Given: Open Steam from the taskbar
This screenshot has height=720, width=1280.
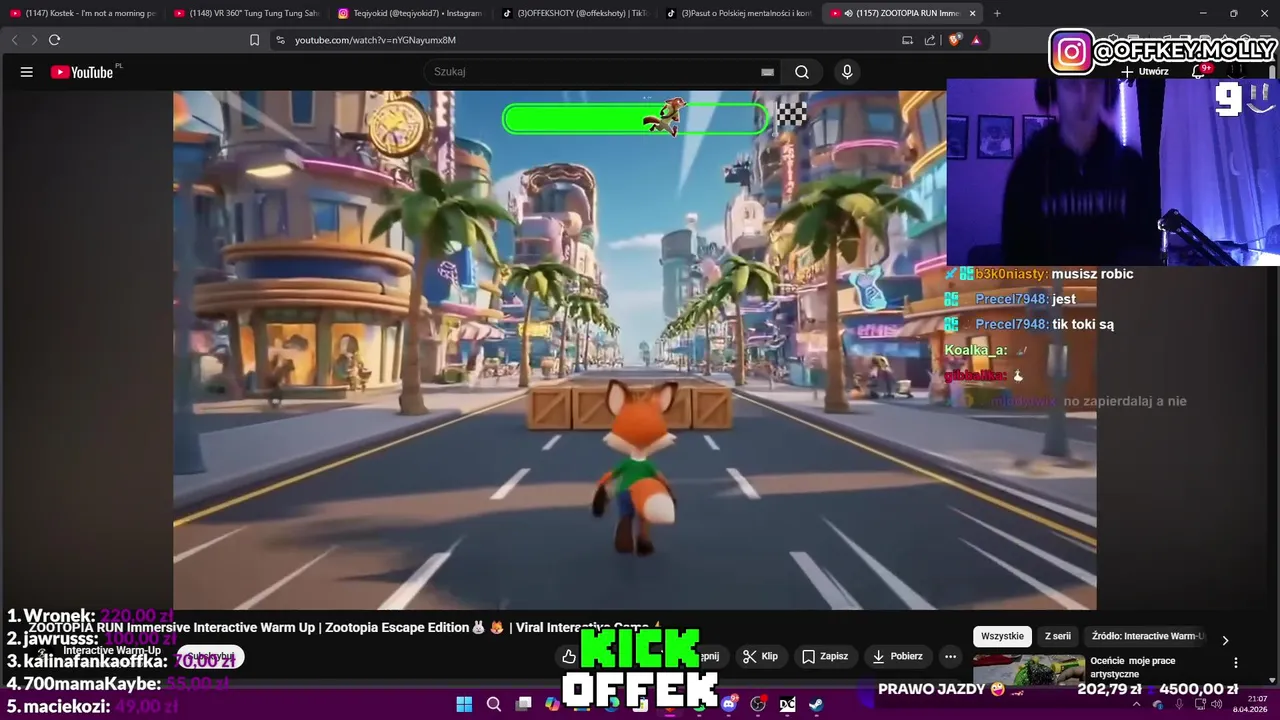Looking at the screenshot, I should tap(816, 704).
